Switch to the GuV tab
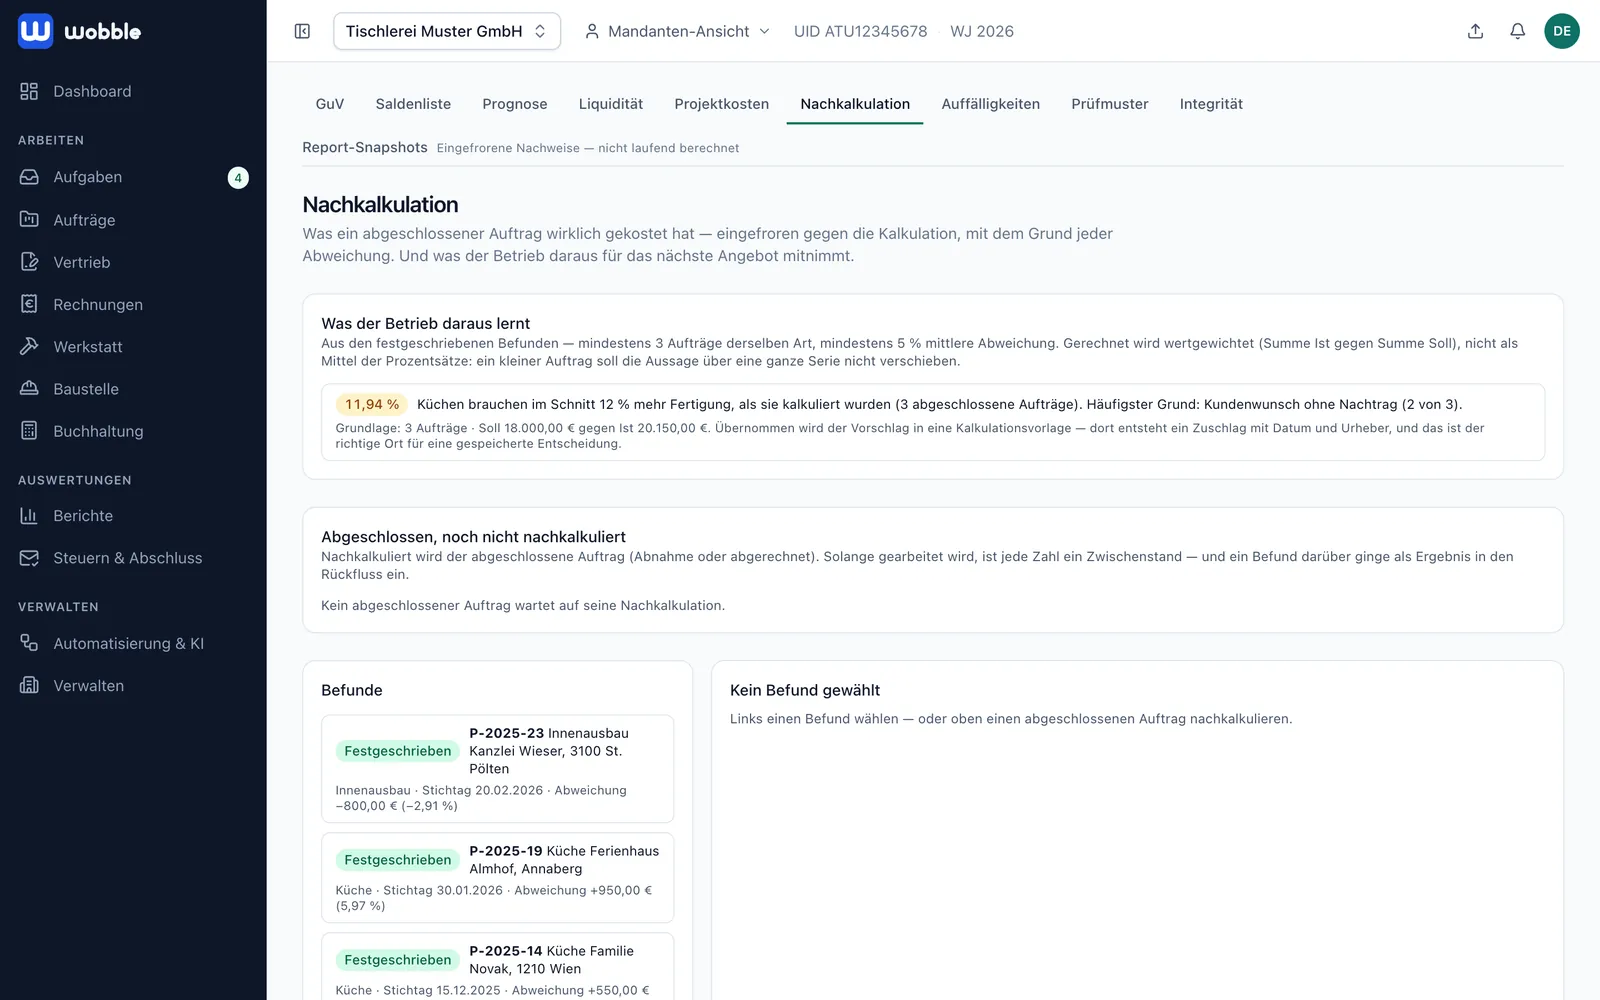 [x=330, y=104]
